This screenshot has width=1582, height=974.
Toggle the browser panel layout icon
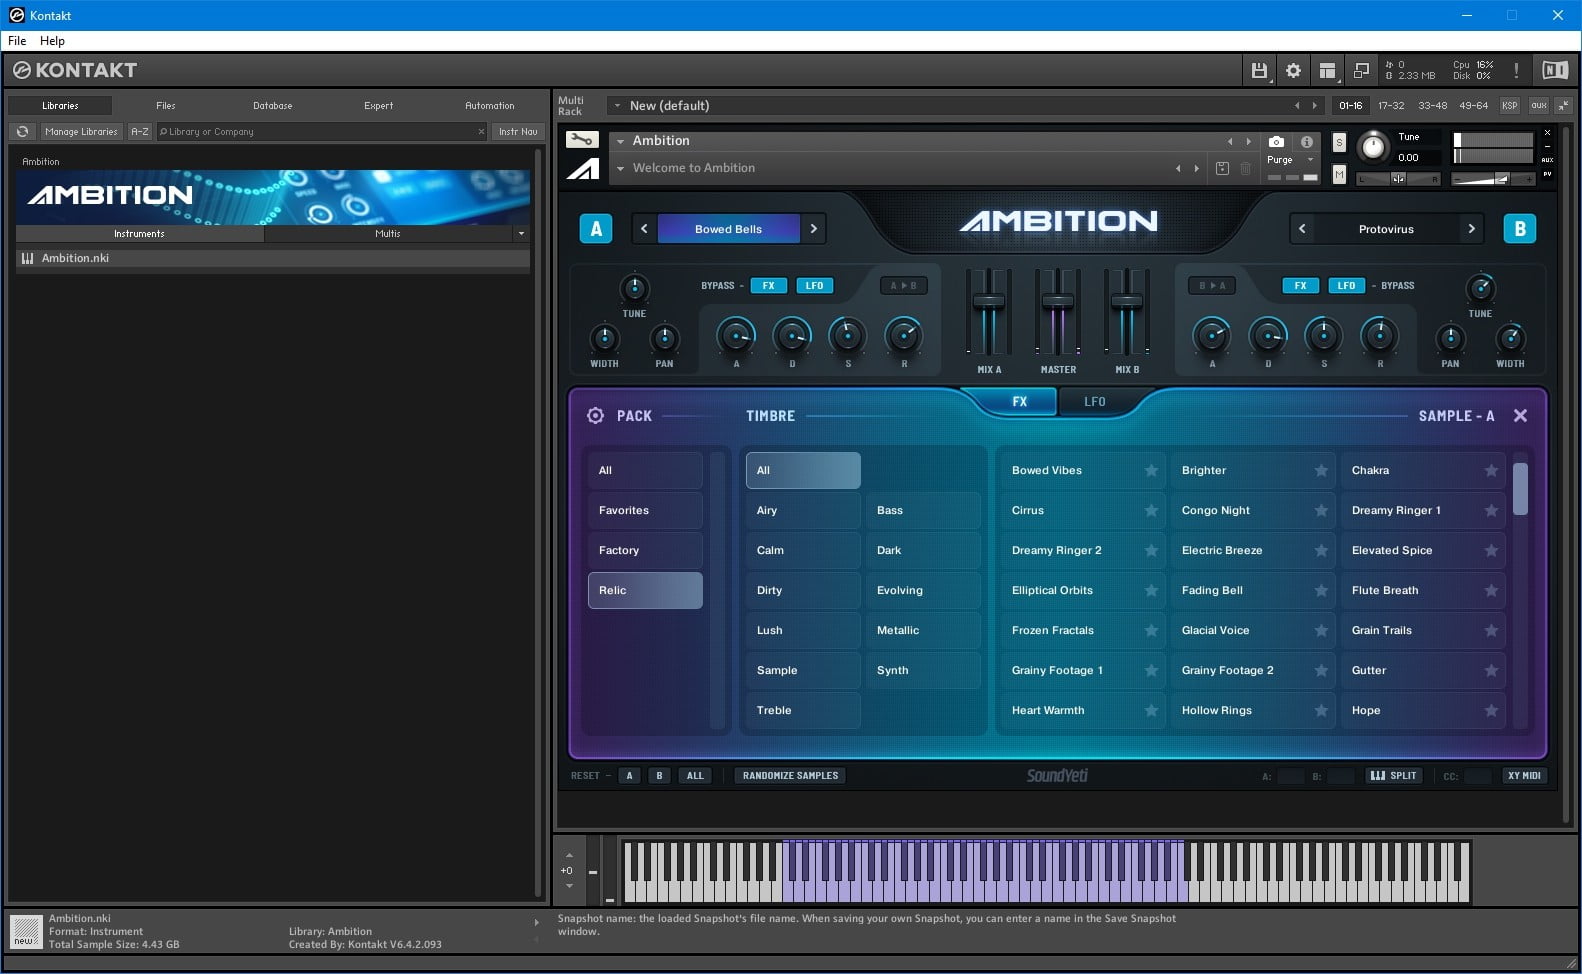tap(1327, 70)
